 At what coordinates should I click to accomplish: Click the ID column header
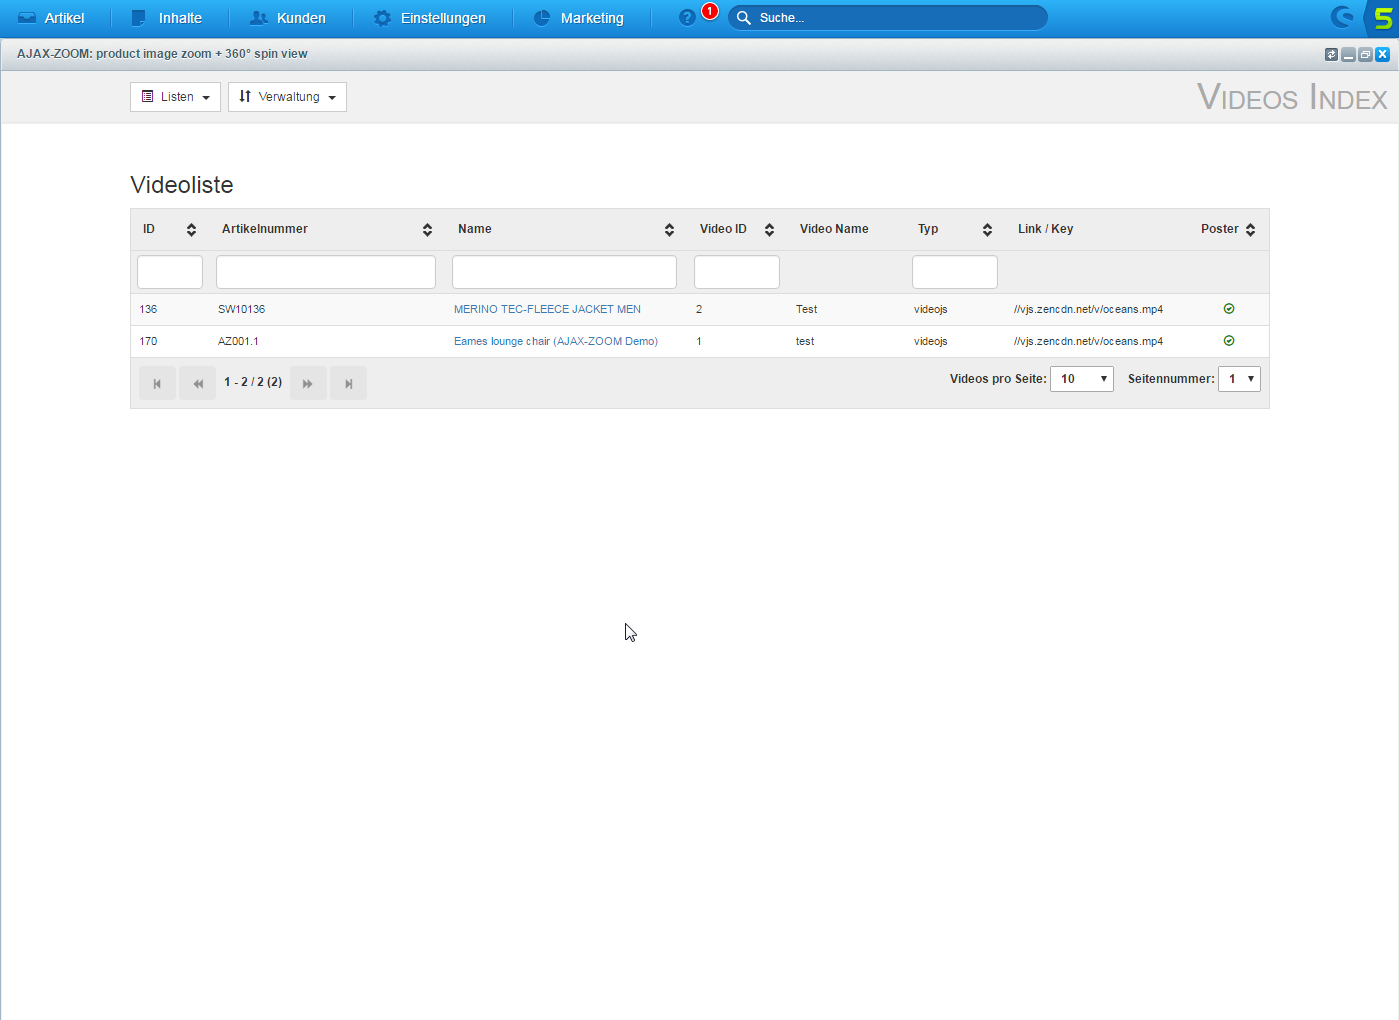(149, 229)
